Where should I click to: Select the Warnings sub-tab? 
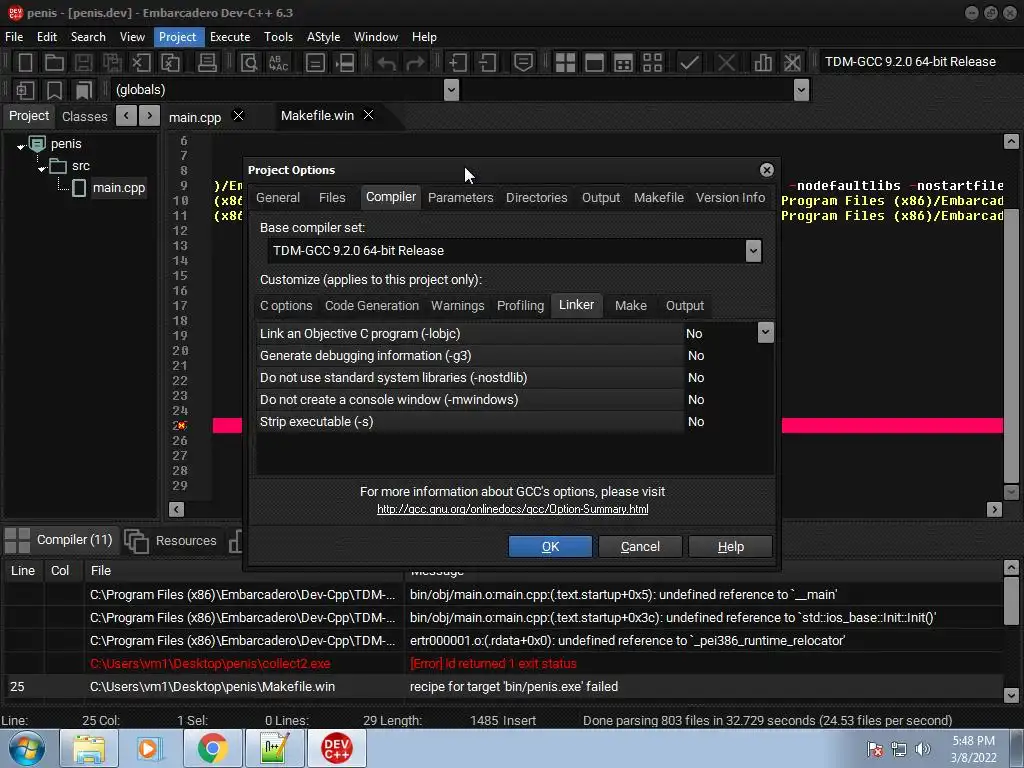(x=457, y=306)
